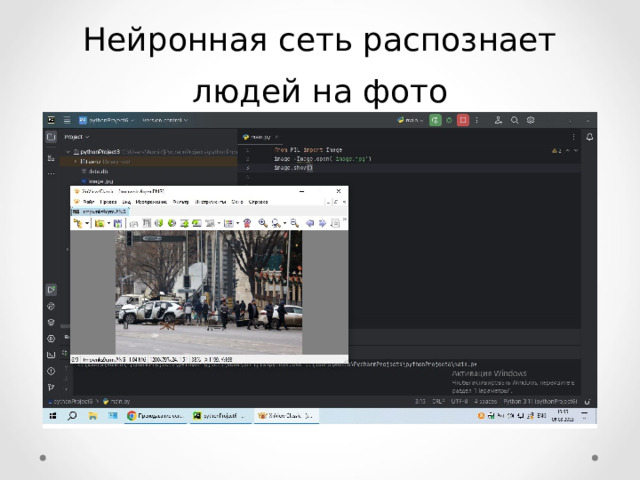Screen dimensions: 640x480
Task: Open Search Everywhere magnifier in PyCharm
Action: pos(515,120)
